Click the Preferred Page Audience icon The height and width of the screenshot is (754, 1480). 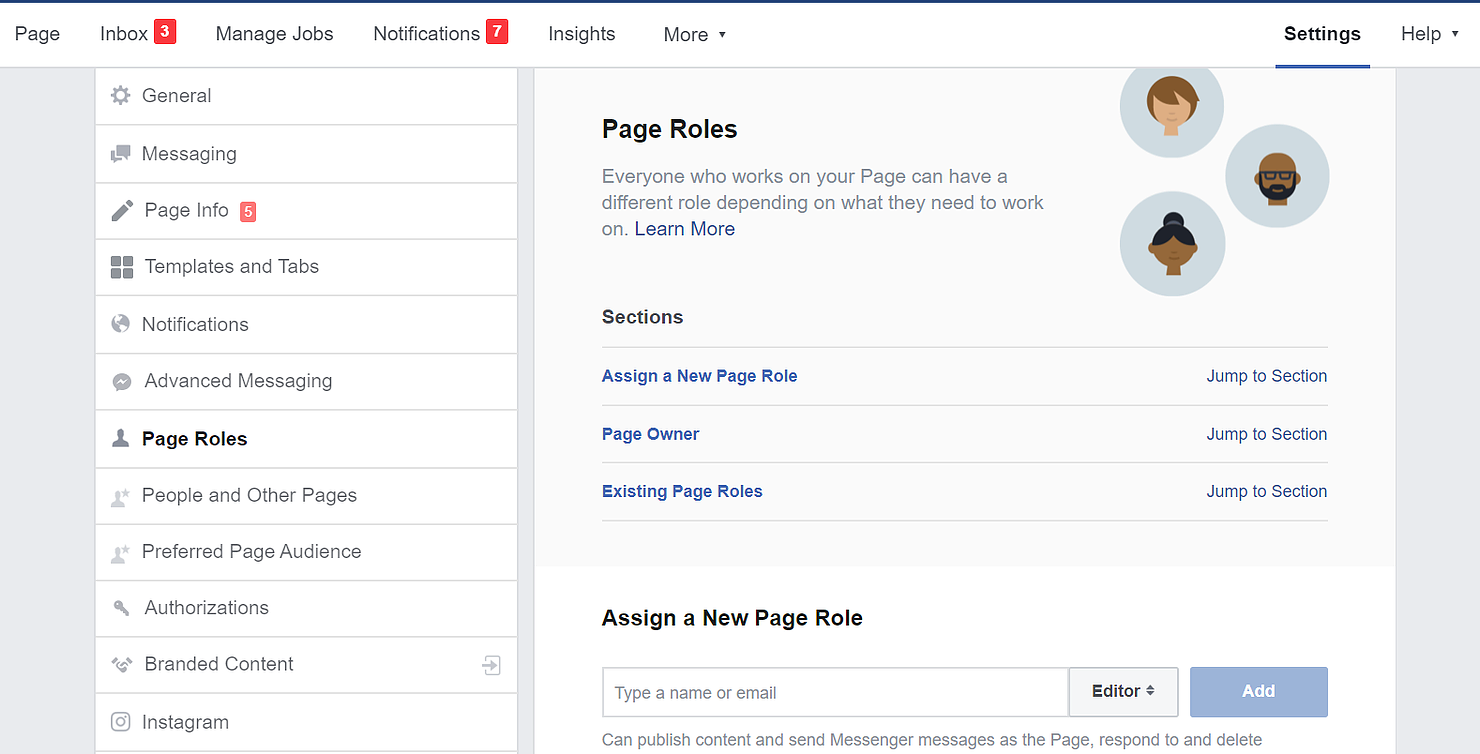point(120,552)
